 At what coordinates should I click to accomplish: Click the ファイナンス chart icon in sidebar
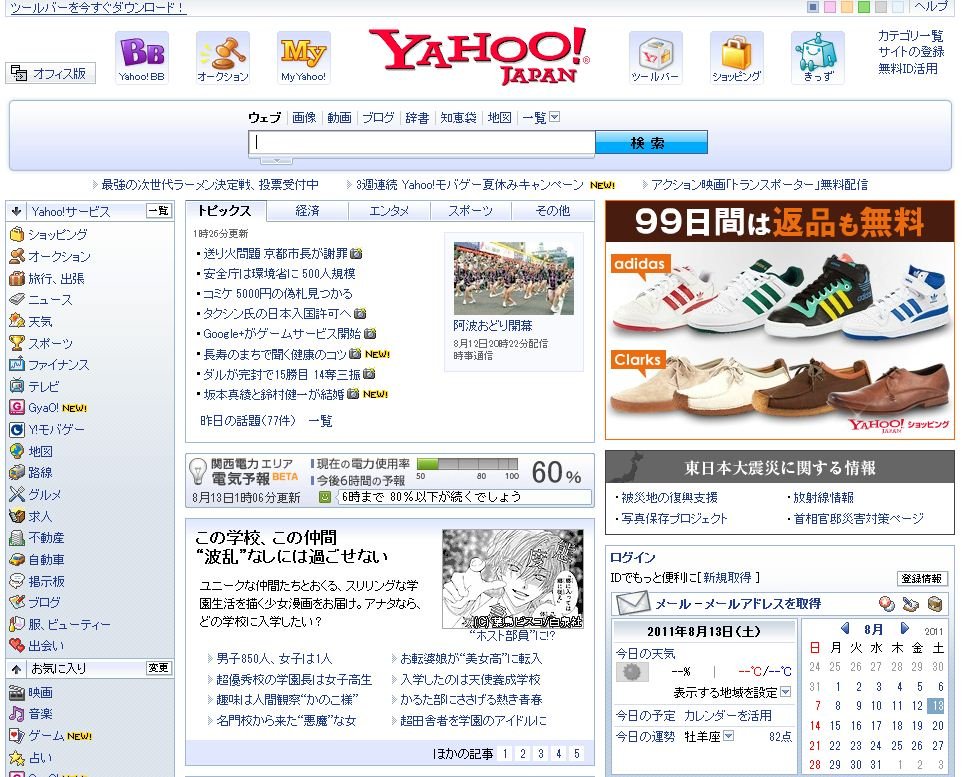pos(17,365)
